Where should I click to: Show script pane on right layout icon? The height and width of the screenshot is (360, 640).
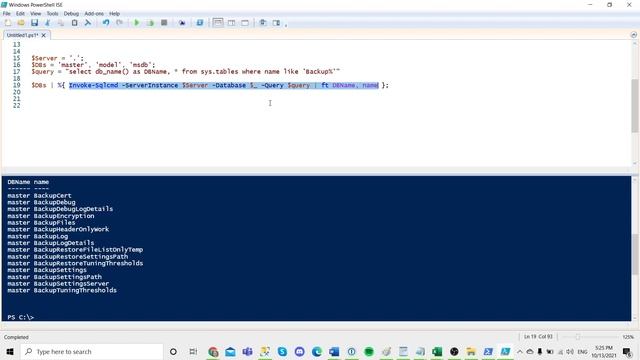tap(231, 23)
